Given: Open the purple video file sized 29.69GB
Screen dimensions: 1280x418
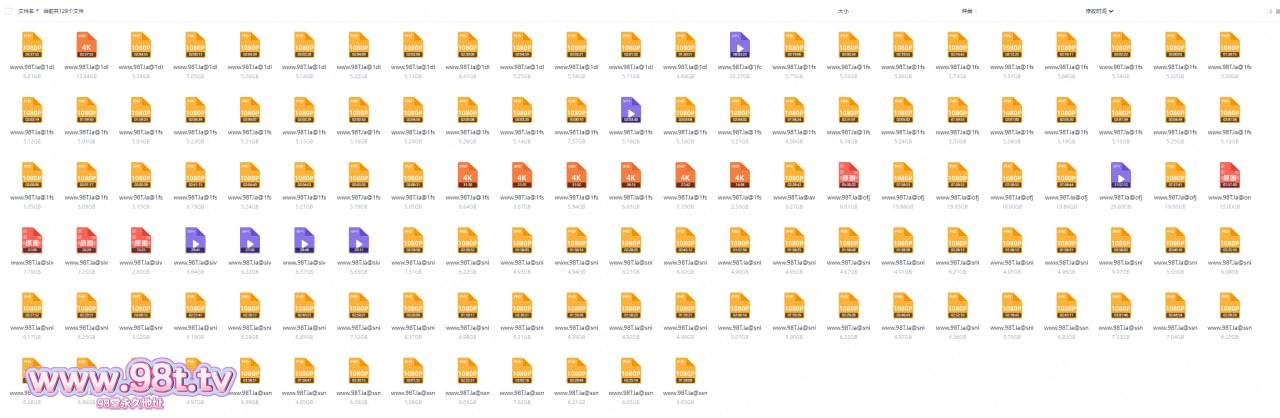Looking at the screenshot, I should (1119, 176).
